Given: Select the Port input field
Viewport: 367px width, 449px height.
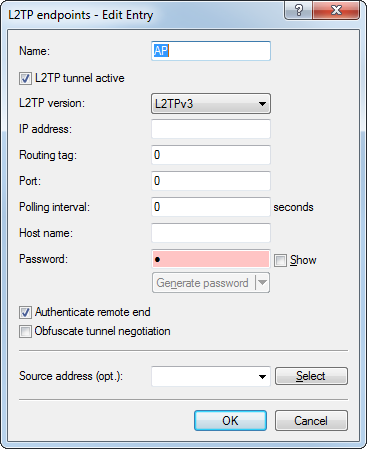Looking at the screenshot, I should (x=211, y=181).
